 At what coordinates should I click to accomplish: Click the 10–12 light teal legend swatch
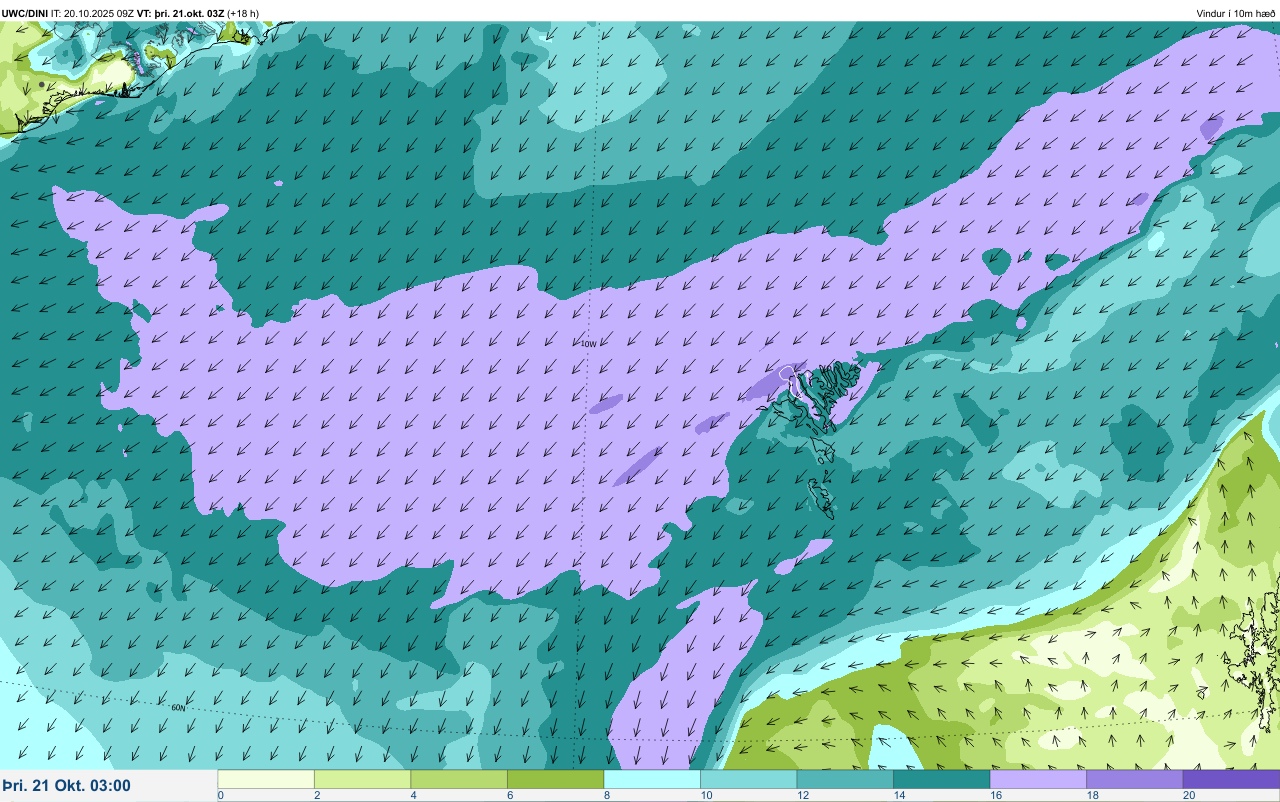748,779
